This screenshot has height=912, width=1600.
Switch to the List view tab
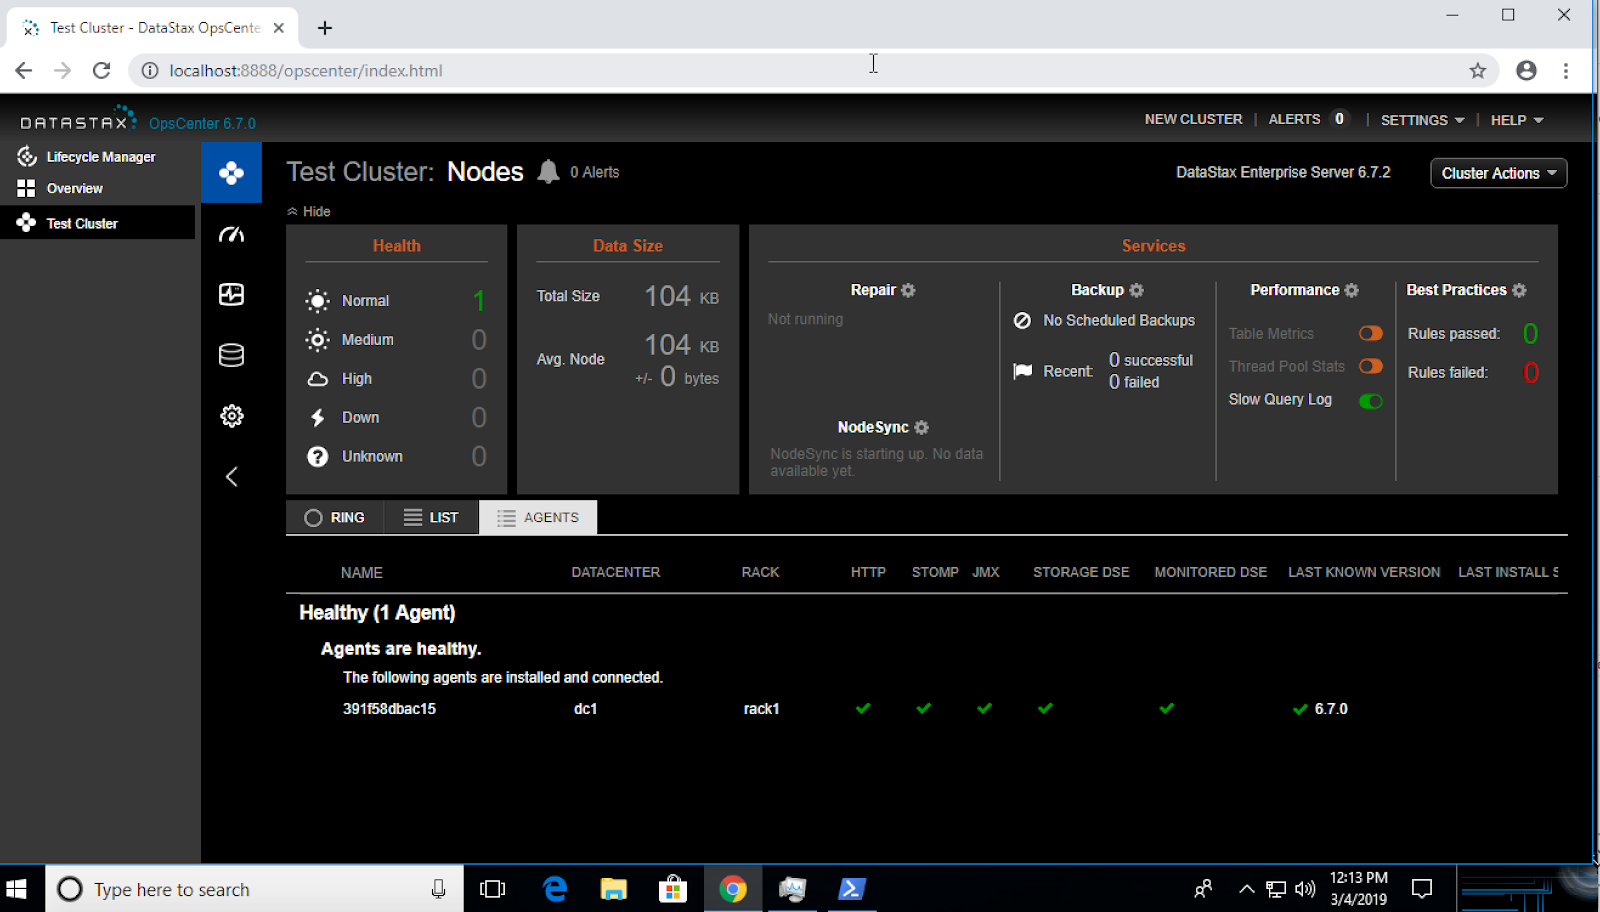(x=431, y=517)
